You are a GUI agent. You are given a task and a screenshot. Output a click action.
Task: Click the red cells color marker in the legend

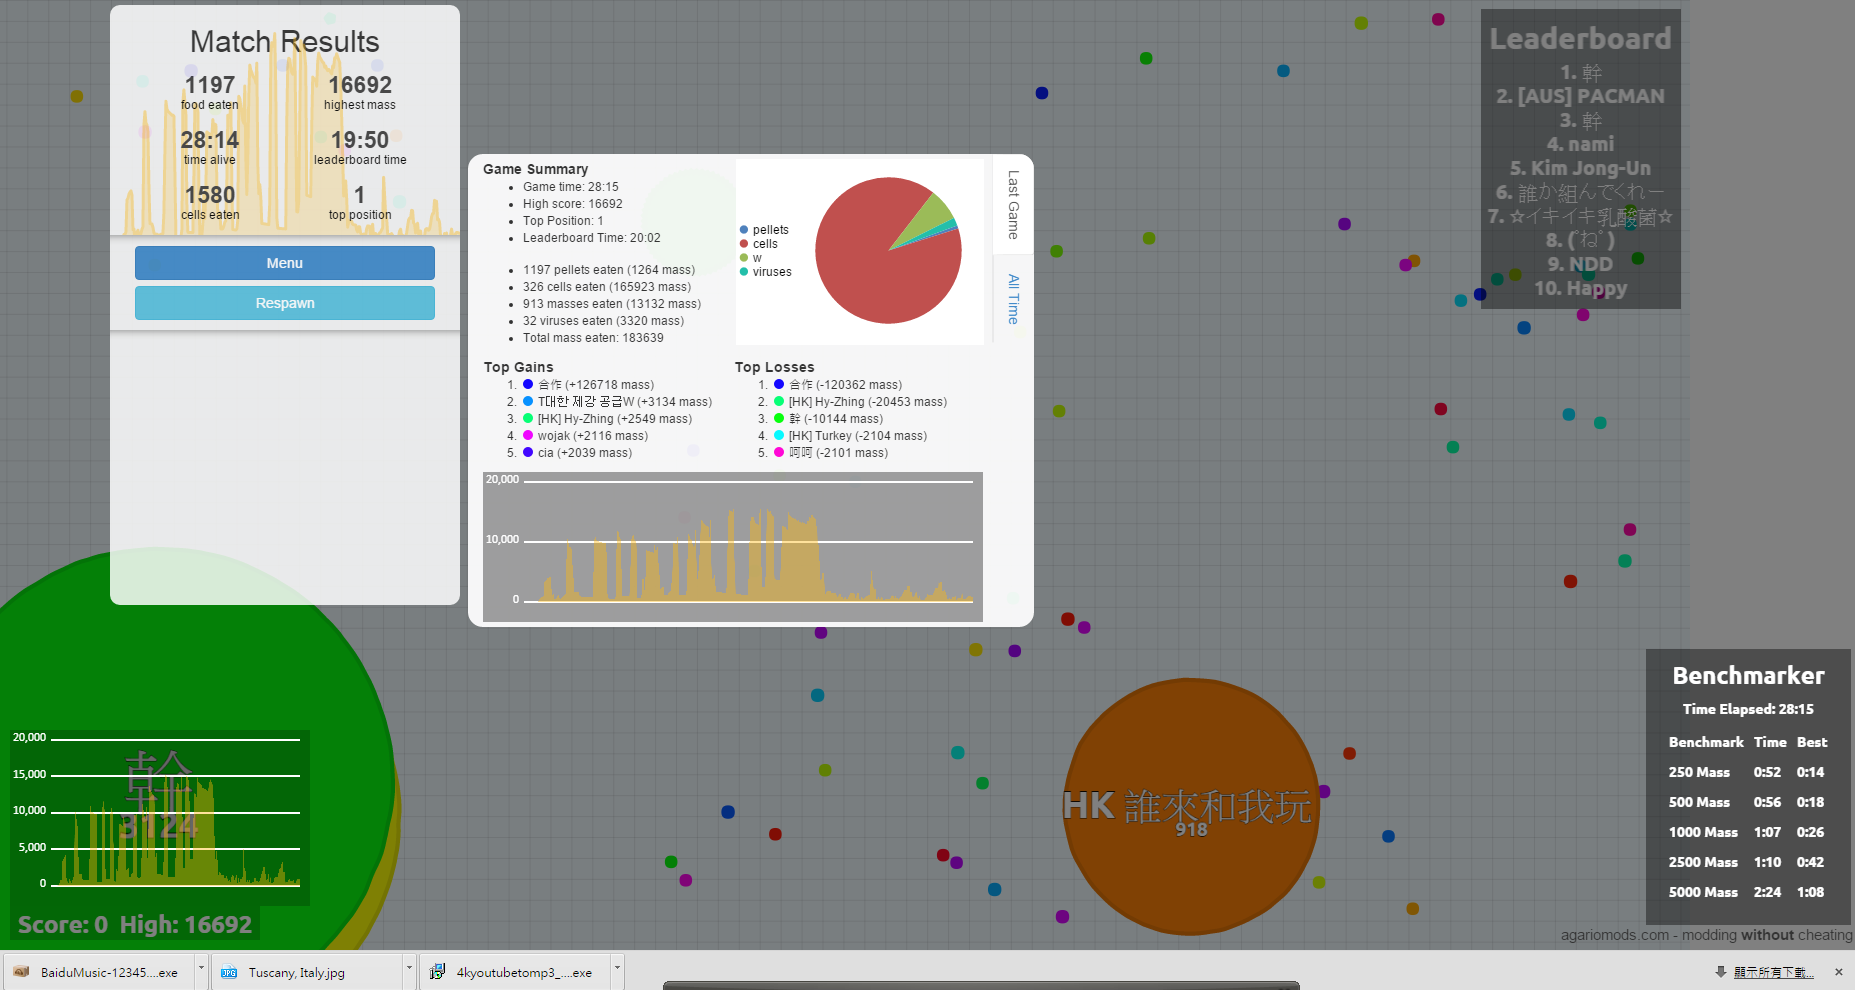744,243
